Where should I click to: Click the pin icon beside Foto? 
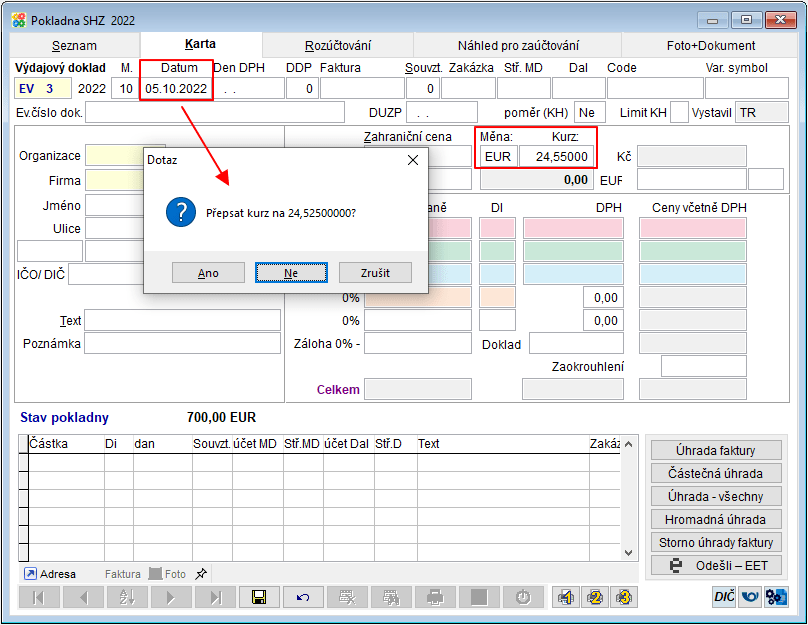coord(201,573)
